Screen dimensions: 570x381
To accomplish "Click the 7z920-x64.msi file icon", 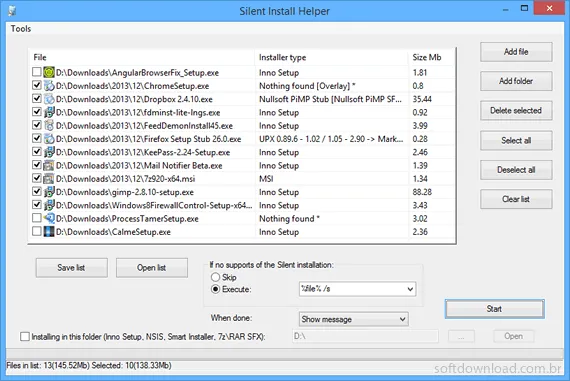I will 49,179.
